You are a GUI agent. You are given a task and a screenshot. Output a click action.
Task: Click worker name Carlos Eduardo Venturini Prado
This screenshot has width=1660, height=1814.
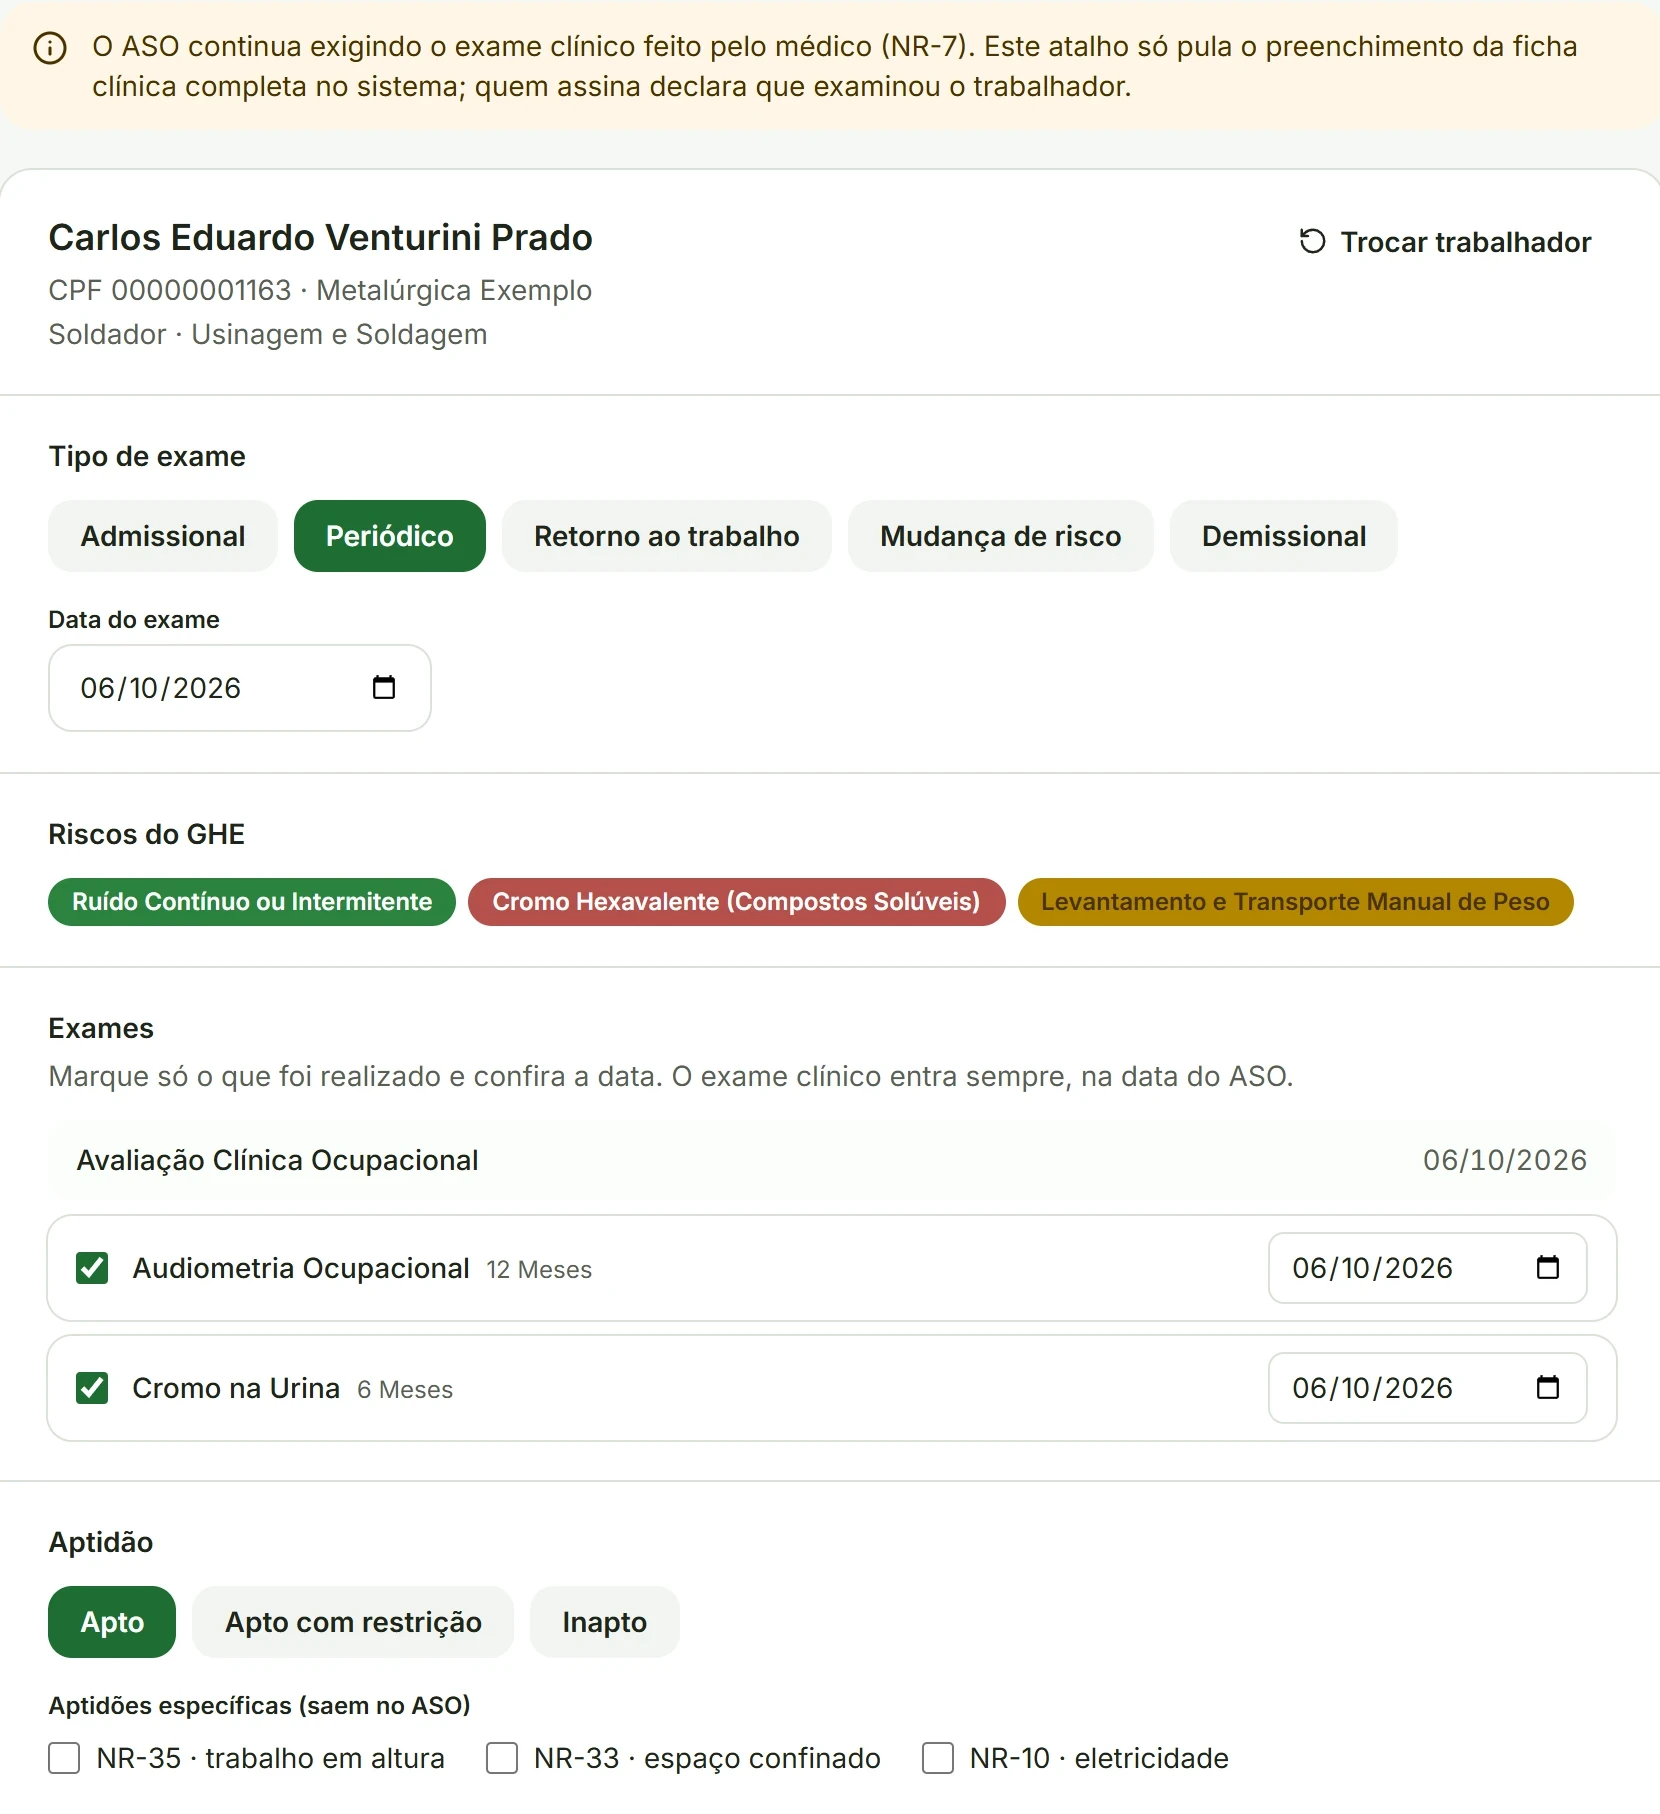(321, 238)
